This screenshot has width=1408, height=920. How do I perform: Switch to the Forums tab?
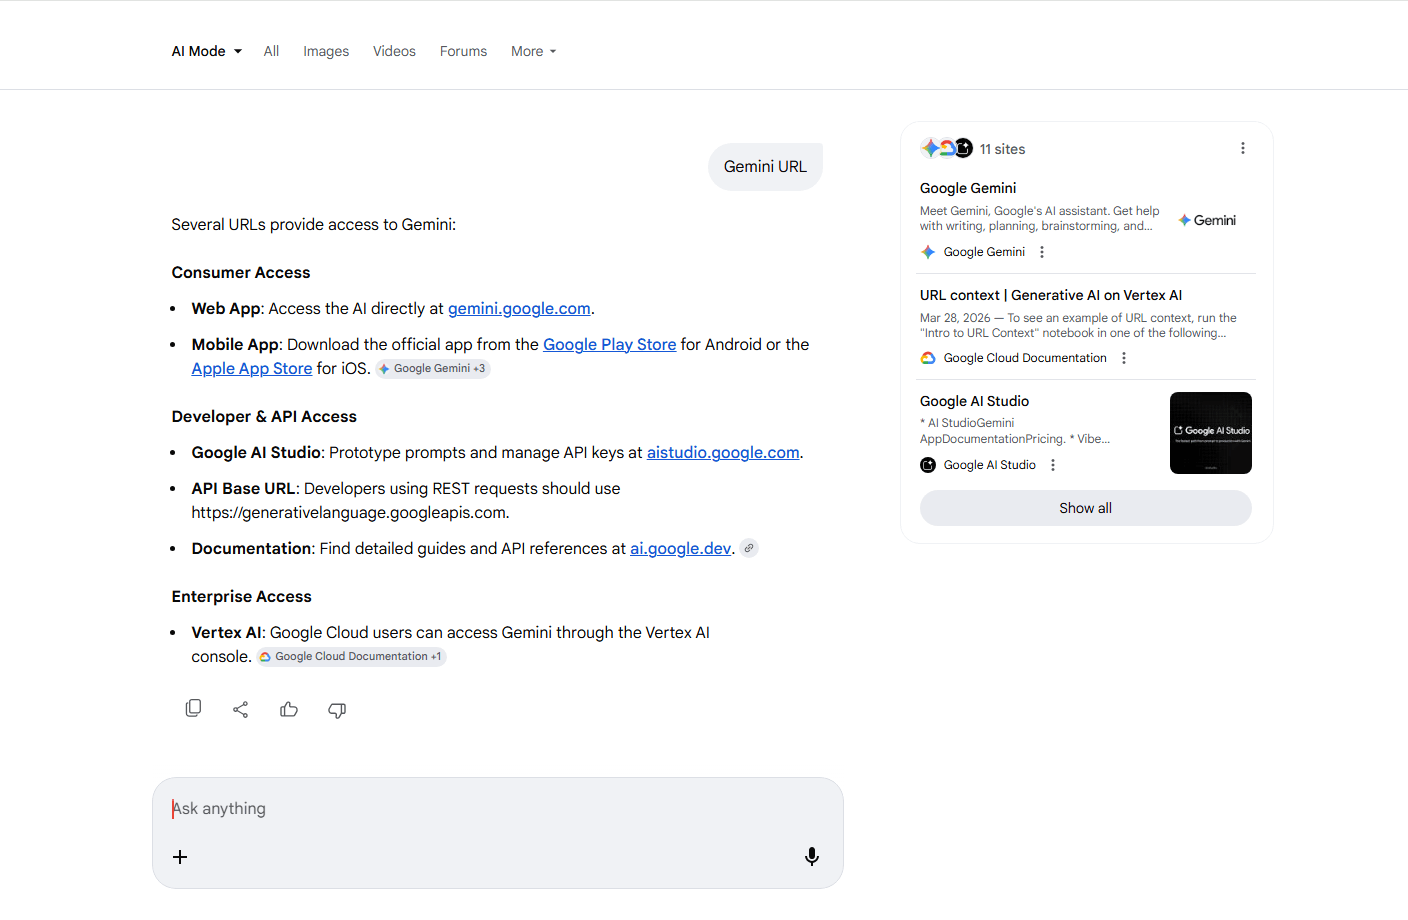463,51
